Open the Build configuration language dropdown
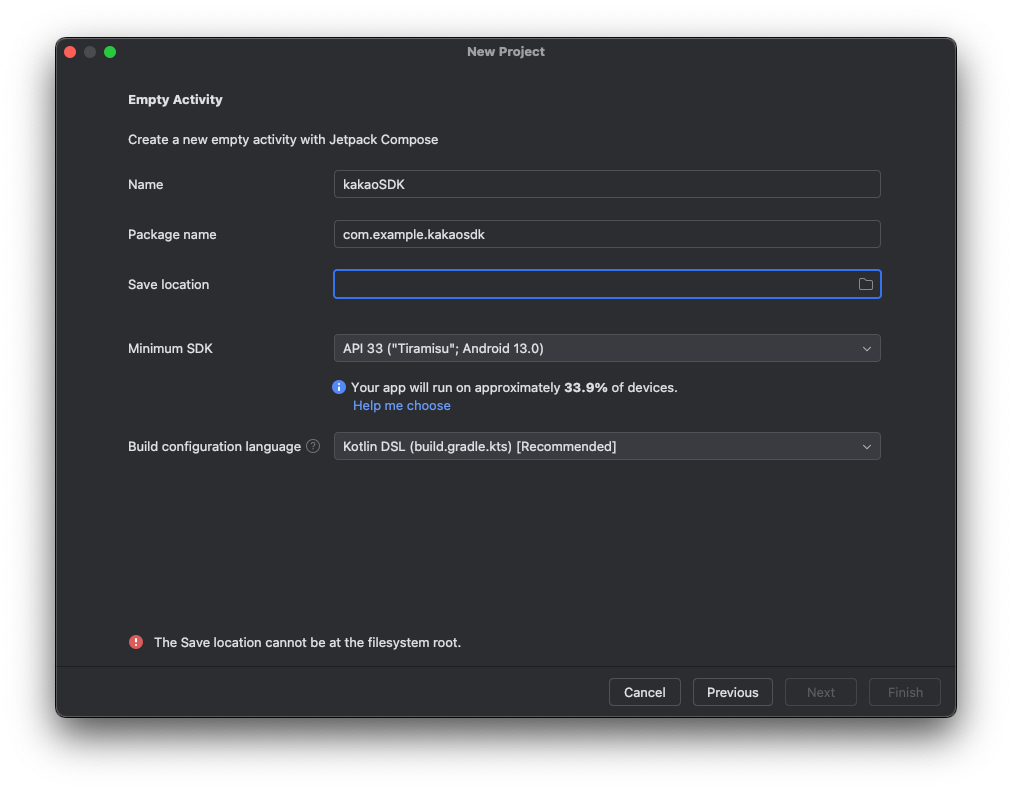 (607, 446)
